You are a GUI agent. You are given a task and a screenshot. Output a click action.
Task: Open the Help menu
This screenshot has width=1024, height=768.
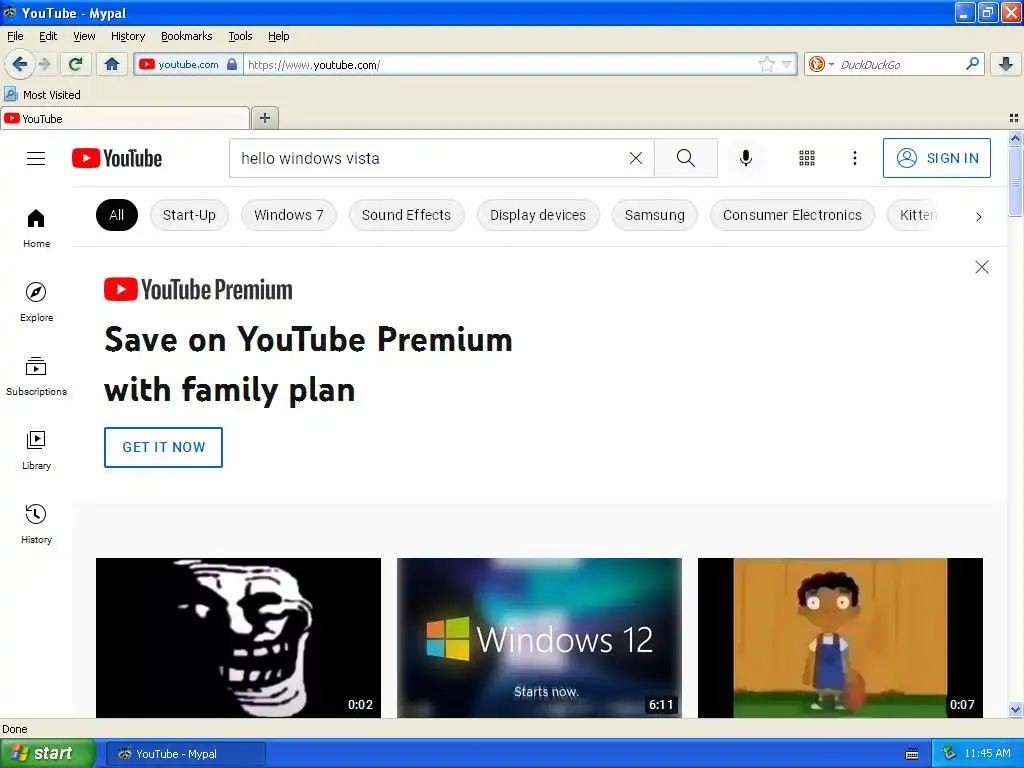(x=278, y=36)
